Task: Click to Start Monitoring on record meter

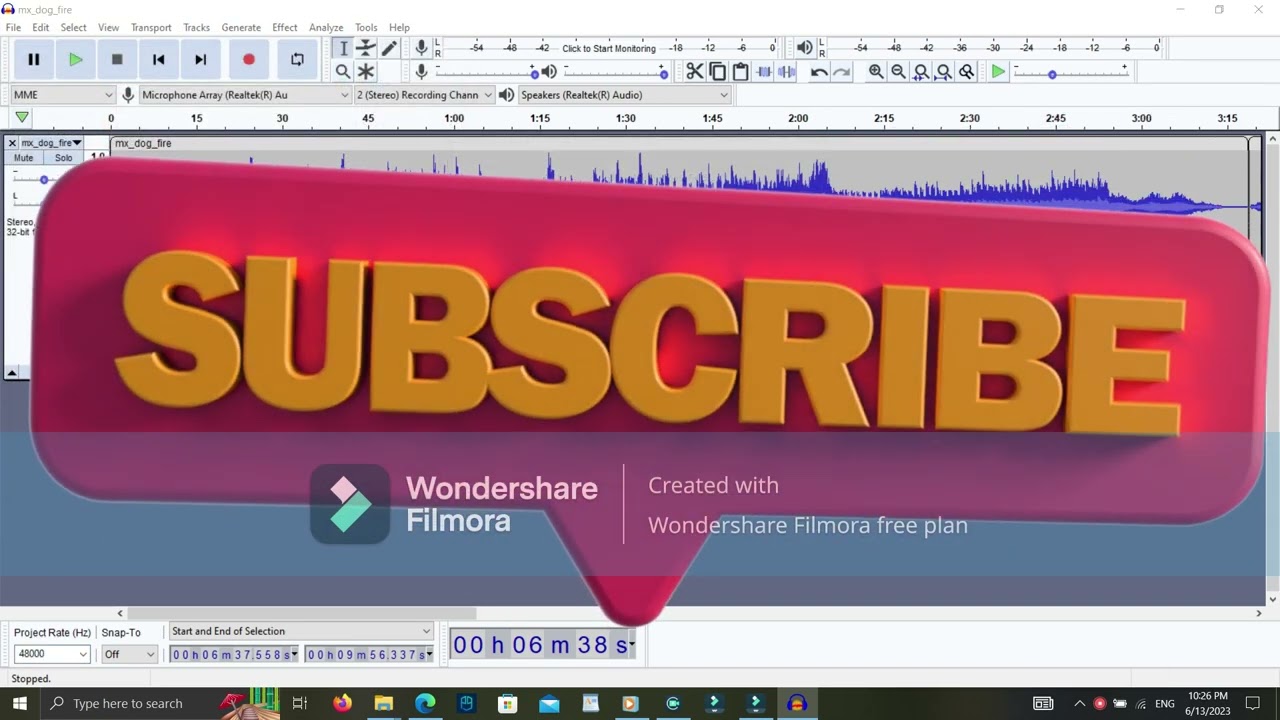Action: (609, 48)
